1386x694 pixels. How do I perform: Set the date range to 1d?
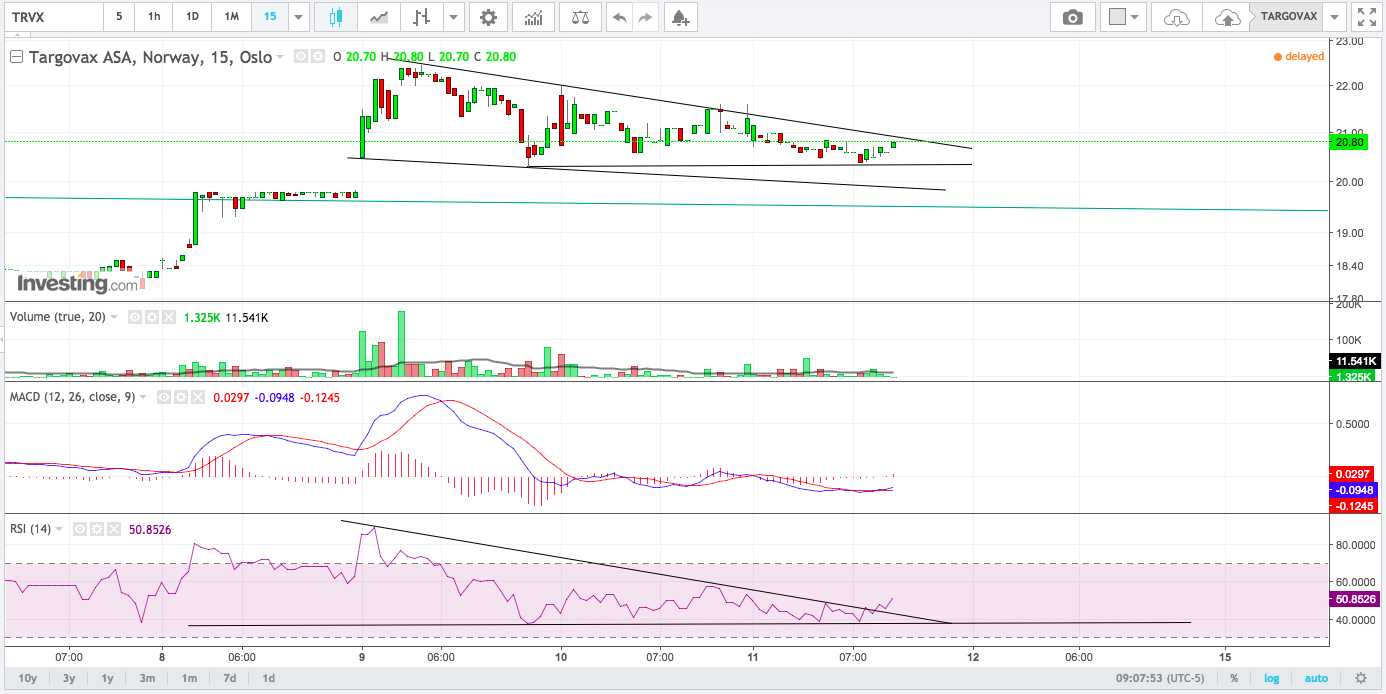tap(269, 678)
